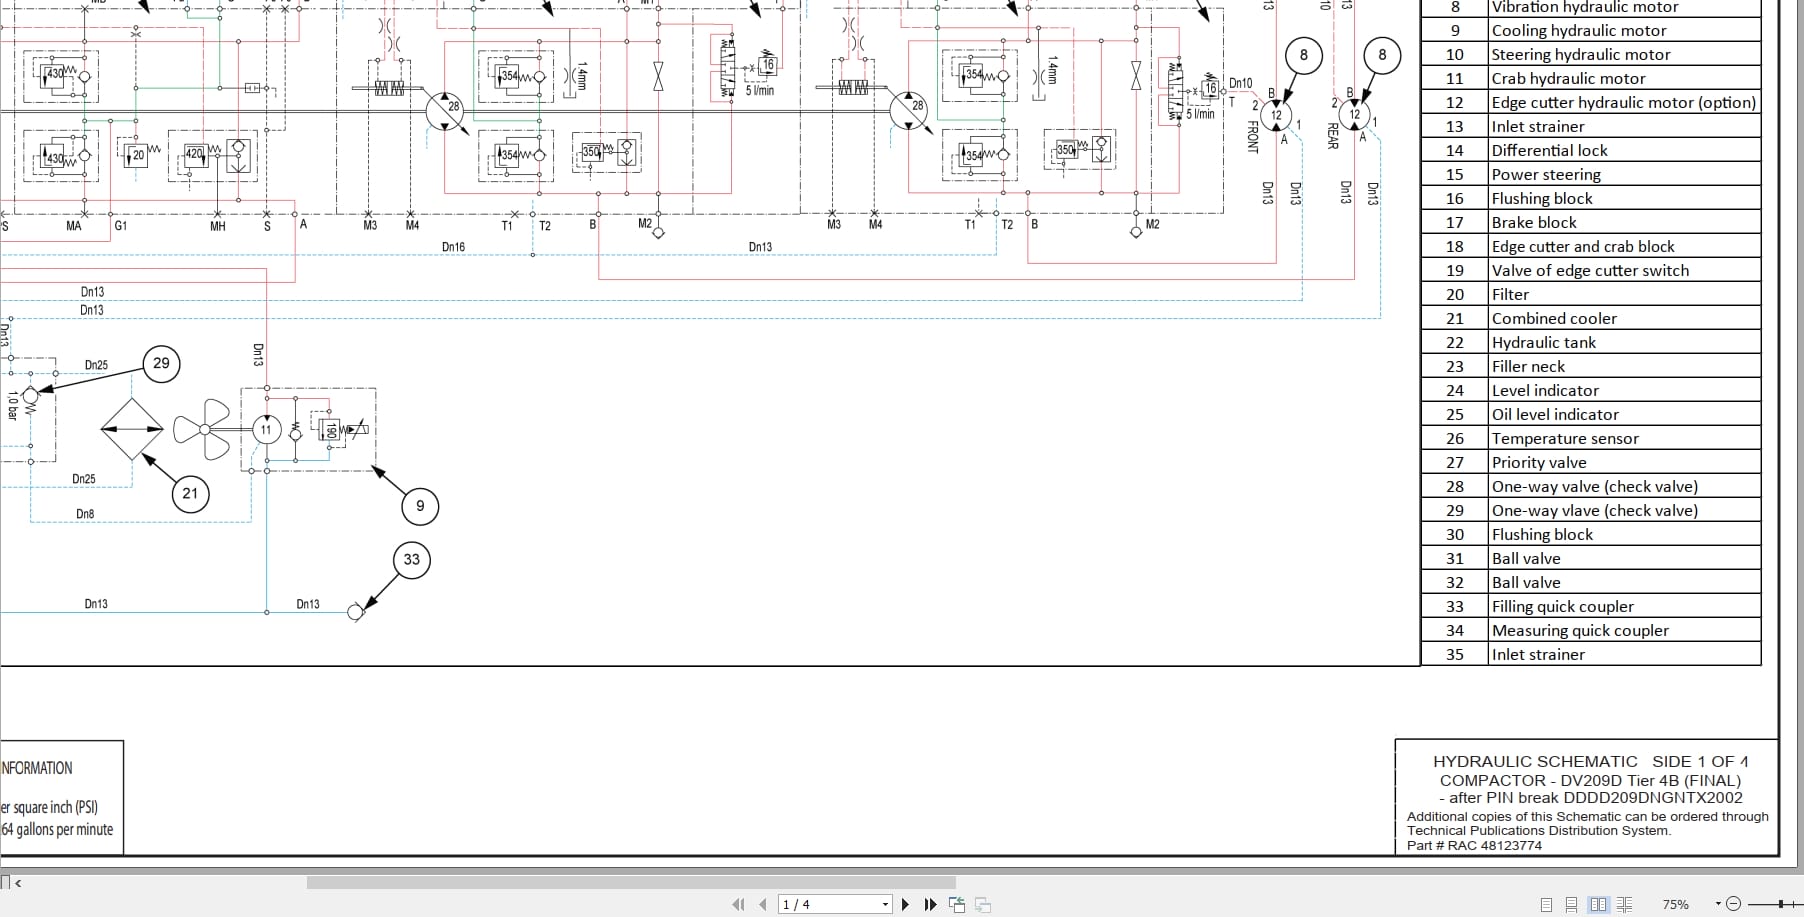Screen dimensions: 1804x917
Task: Go to the last page using fast-forward arrow
Action: (930, 905)
